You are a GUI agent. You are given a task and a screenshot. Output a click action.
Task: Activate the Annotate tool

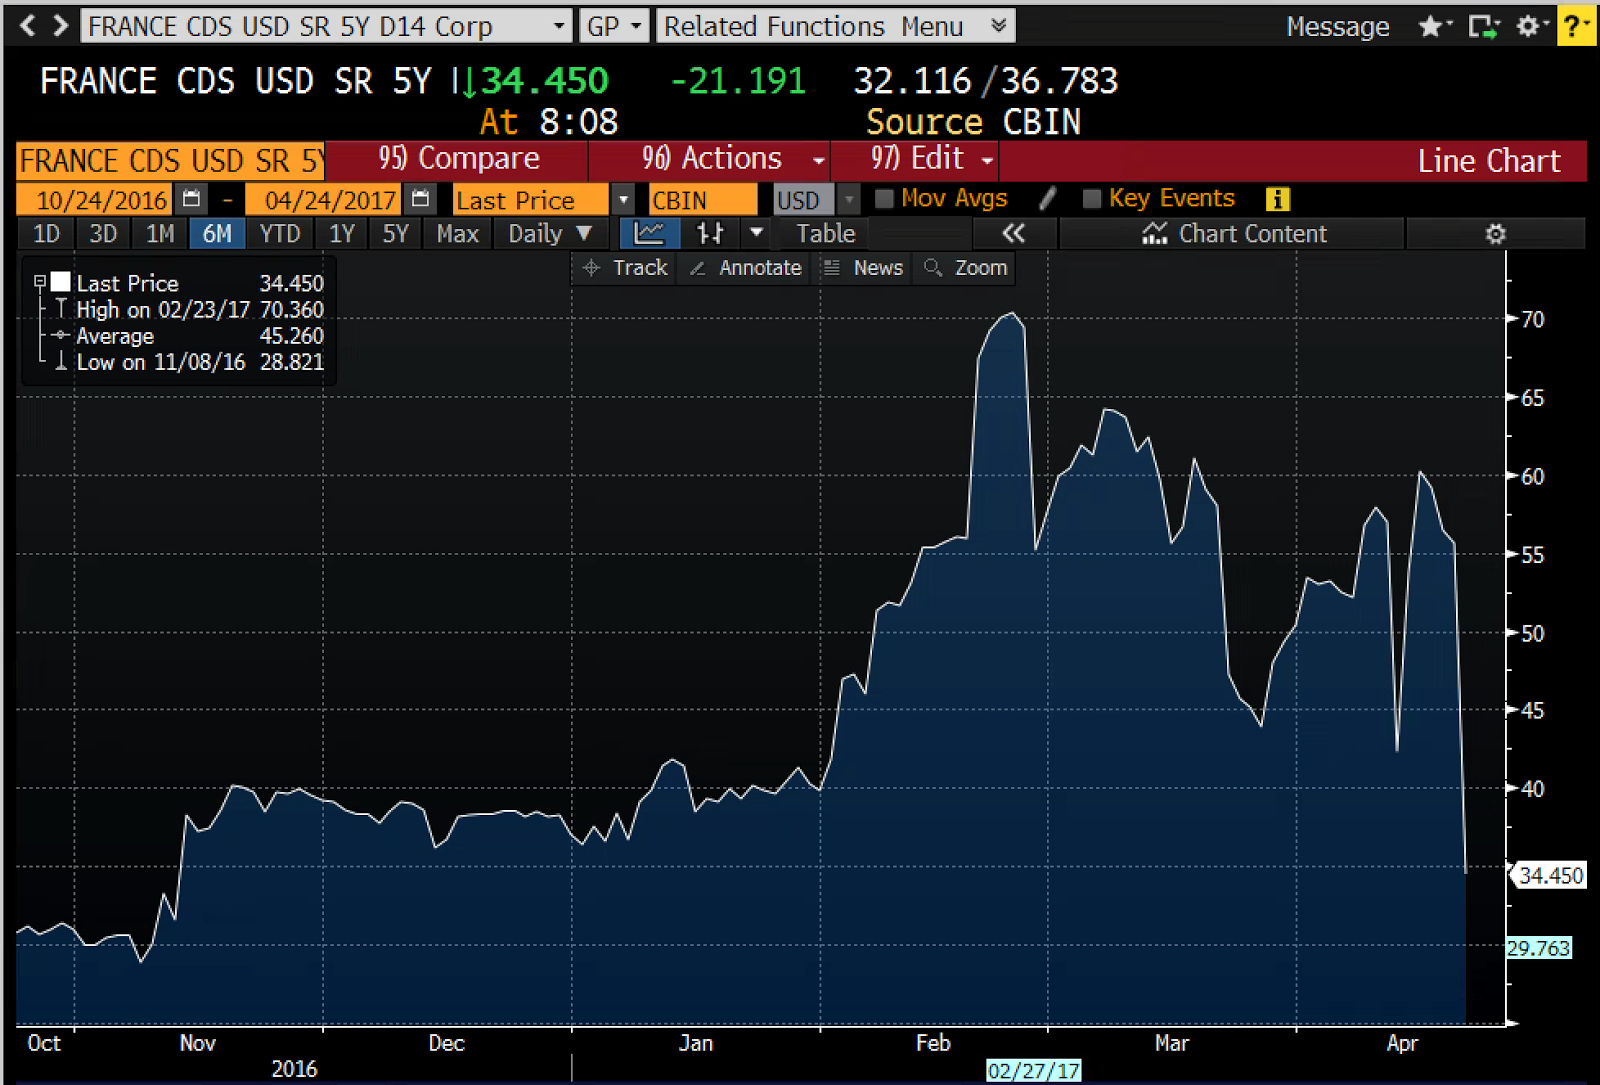pos(745,268)
